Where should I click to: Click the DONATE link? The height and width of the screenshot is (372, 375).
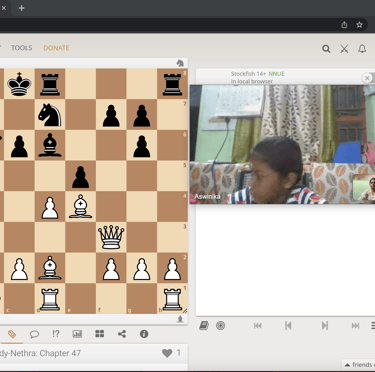[x=56, y=48]
